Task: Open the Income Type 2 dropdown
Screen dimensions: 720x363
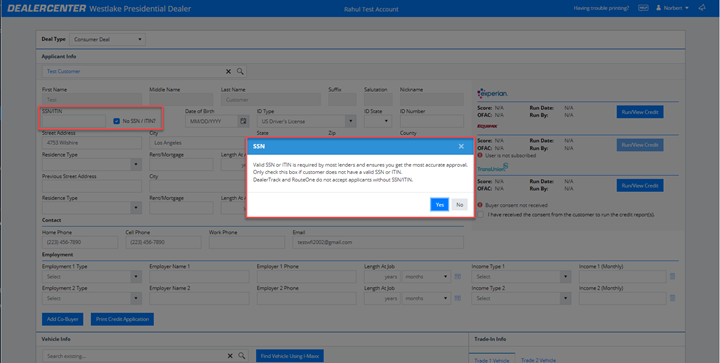Action: tap(521, 298)
